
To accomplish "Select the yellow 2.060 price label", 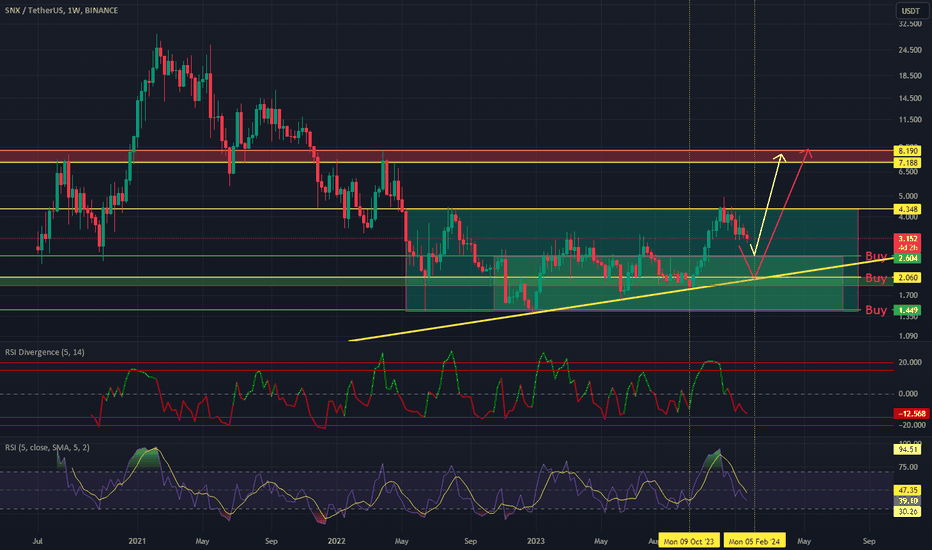I will [x=908, y=278].
